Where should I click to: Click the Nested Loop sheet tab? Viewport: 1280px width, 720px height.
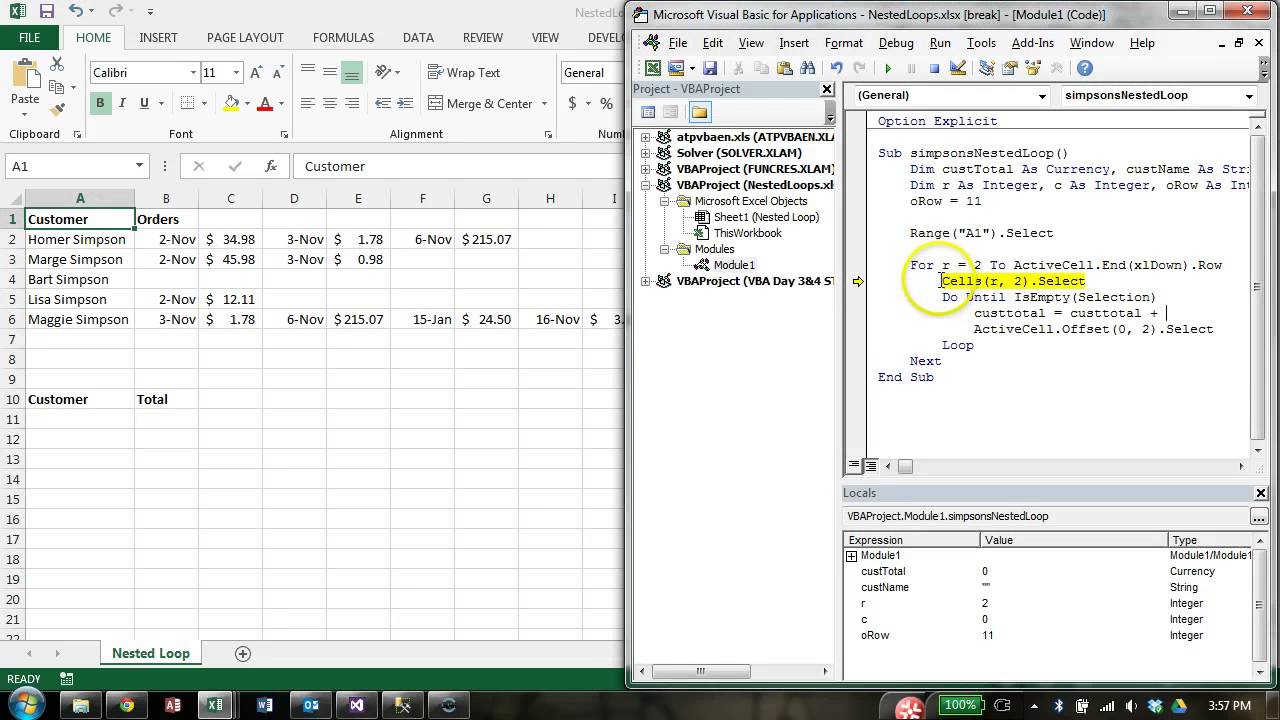pyautogui.click(x=151, y=653)
